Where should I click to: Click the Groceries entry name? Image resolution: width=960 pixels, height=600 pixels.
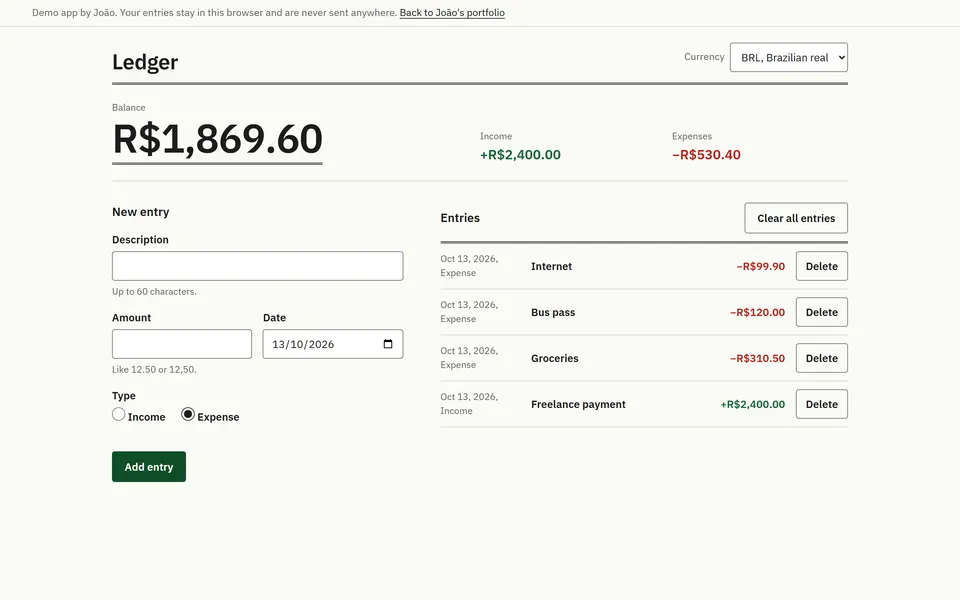[x=555, y=358]
